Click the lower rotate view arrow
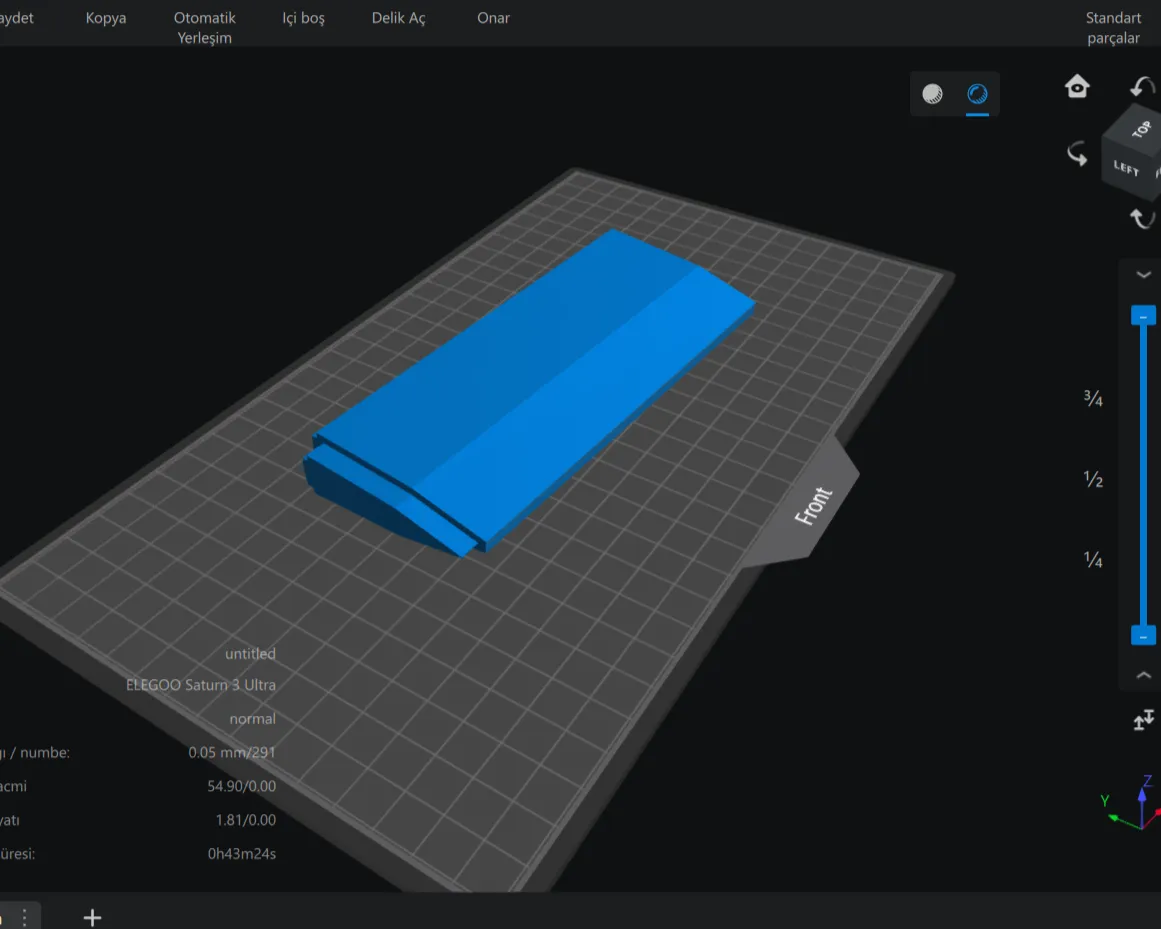The width and height of the screenshot is (1161, 929). tap(1142, 218)
